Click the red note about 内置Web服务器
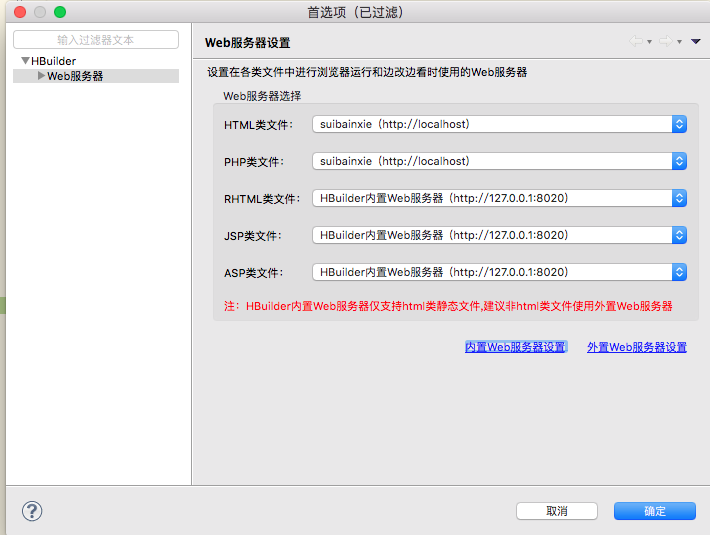The image size is (710, 535). [x=448, y=306]
